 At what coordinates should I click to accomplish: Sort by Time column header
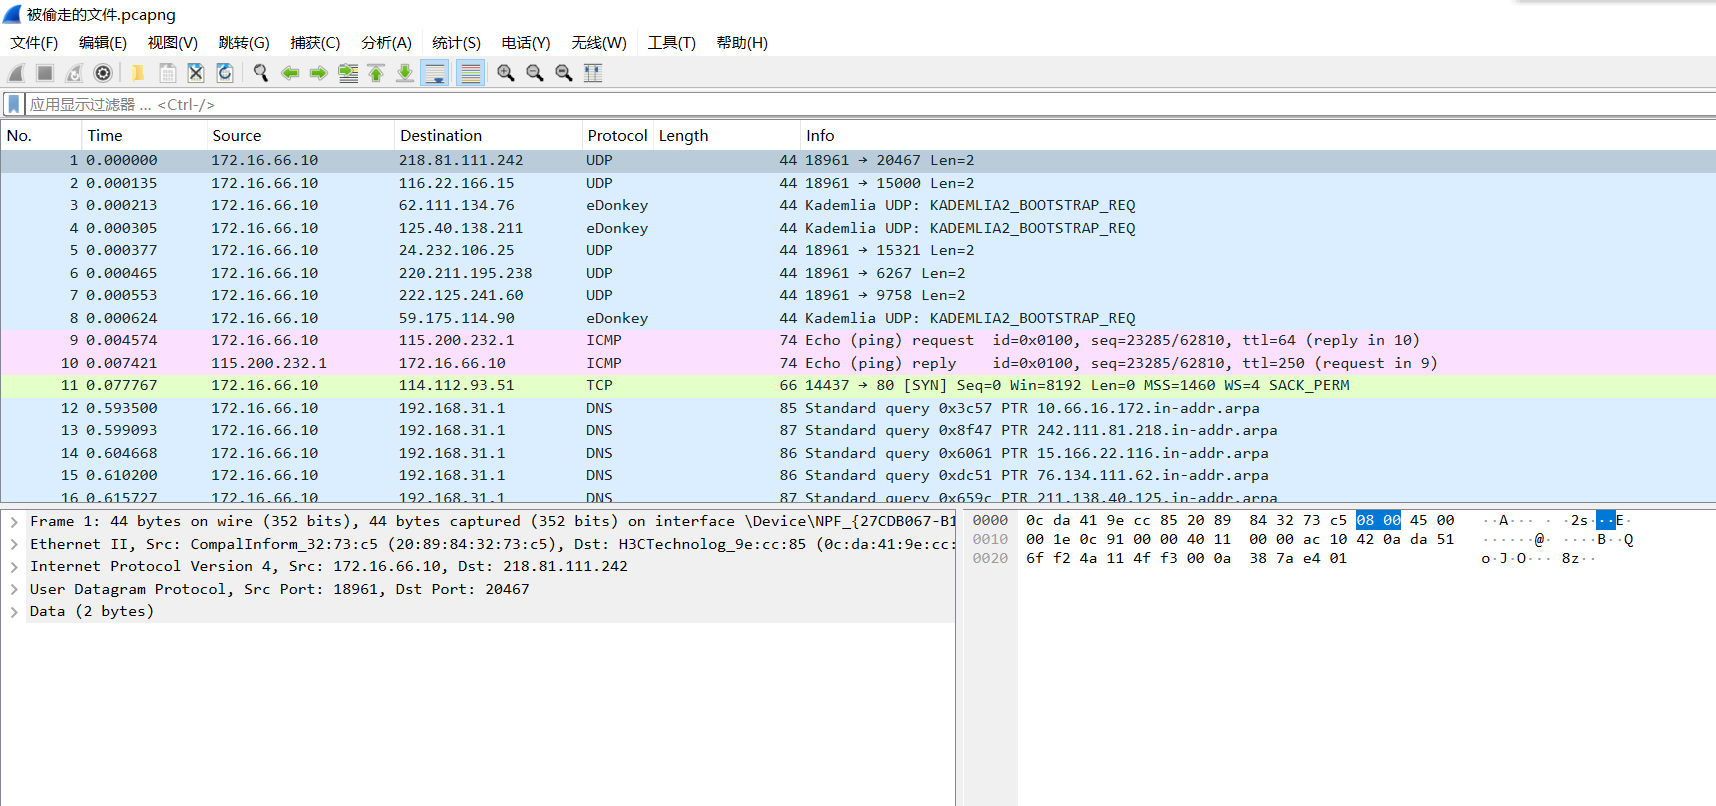[144, 136]
